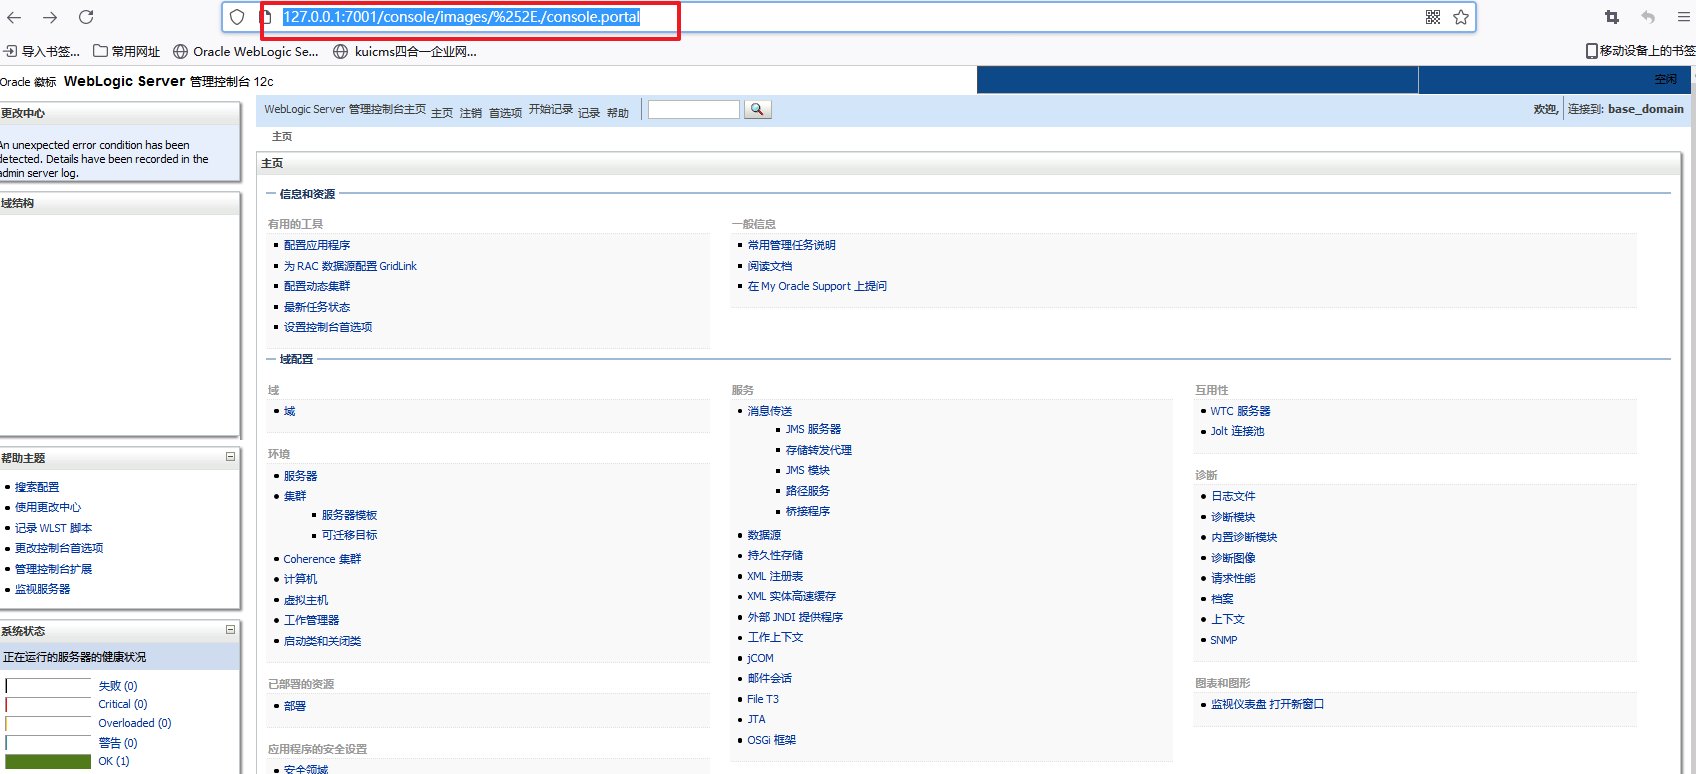Image resolution: width=1696 pixels, height=774 pixels.
Task: Open the 监视服务器 help topic
Action: (42, 589)
